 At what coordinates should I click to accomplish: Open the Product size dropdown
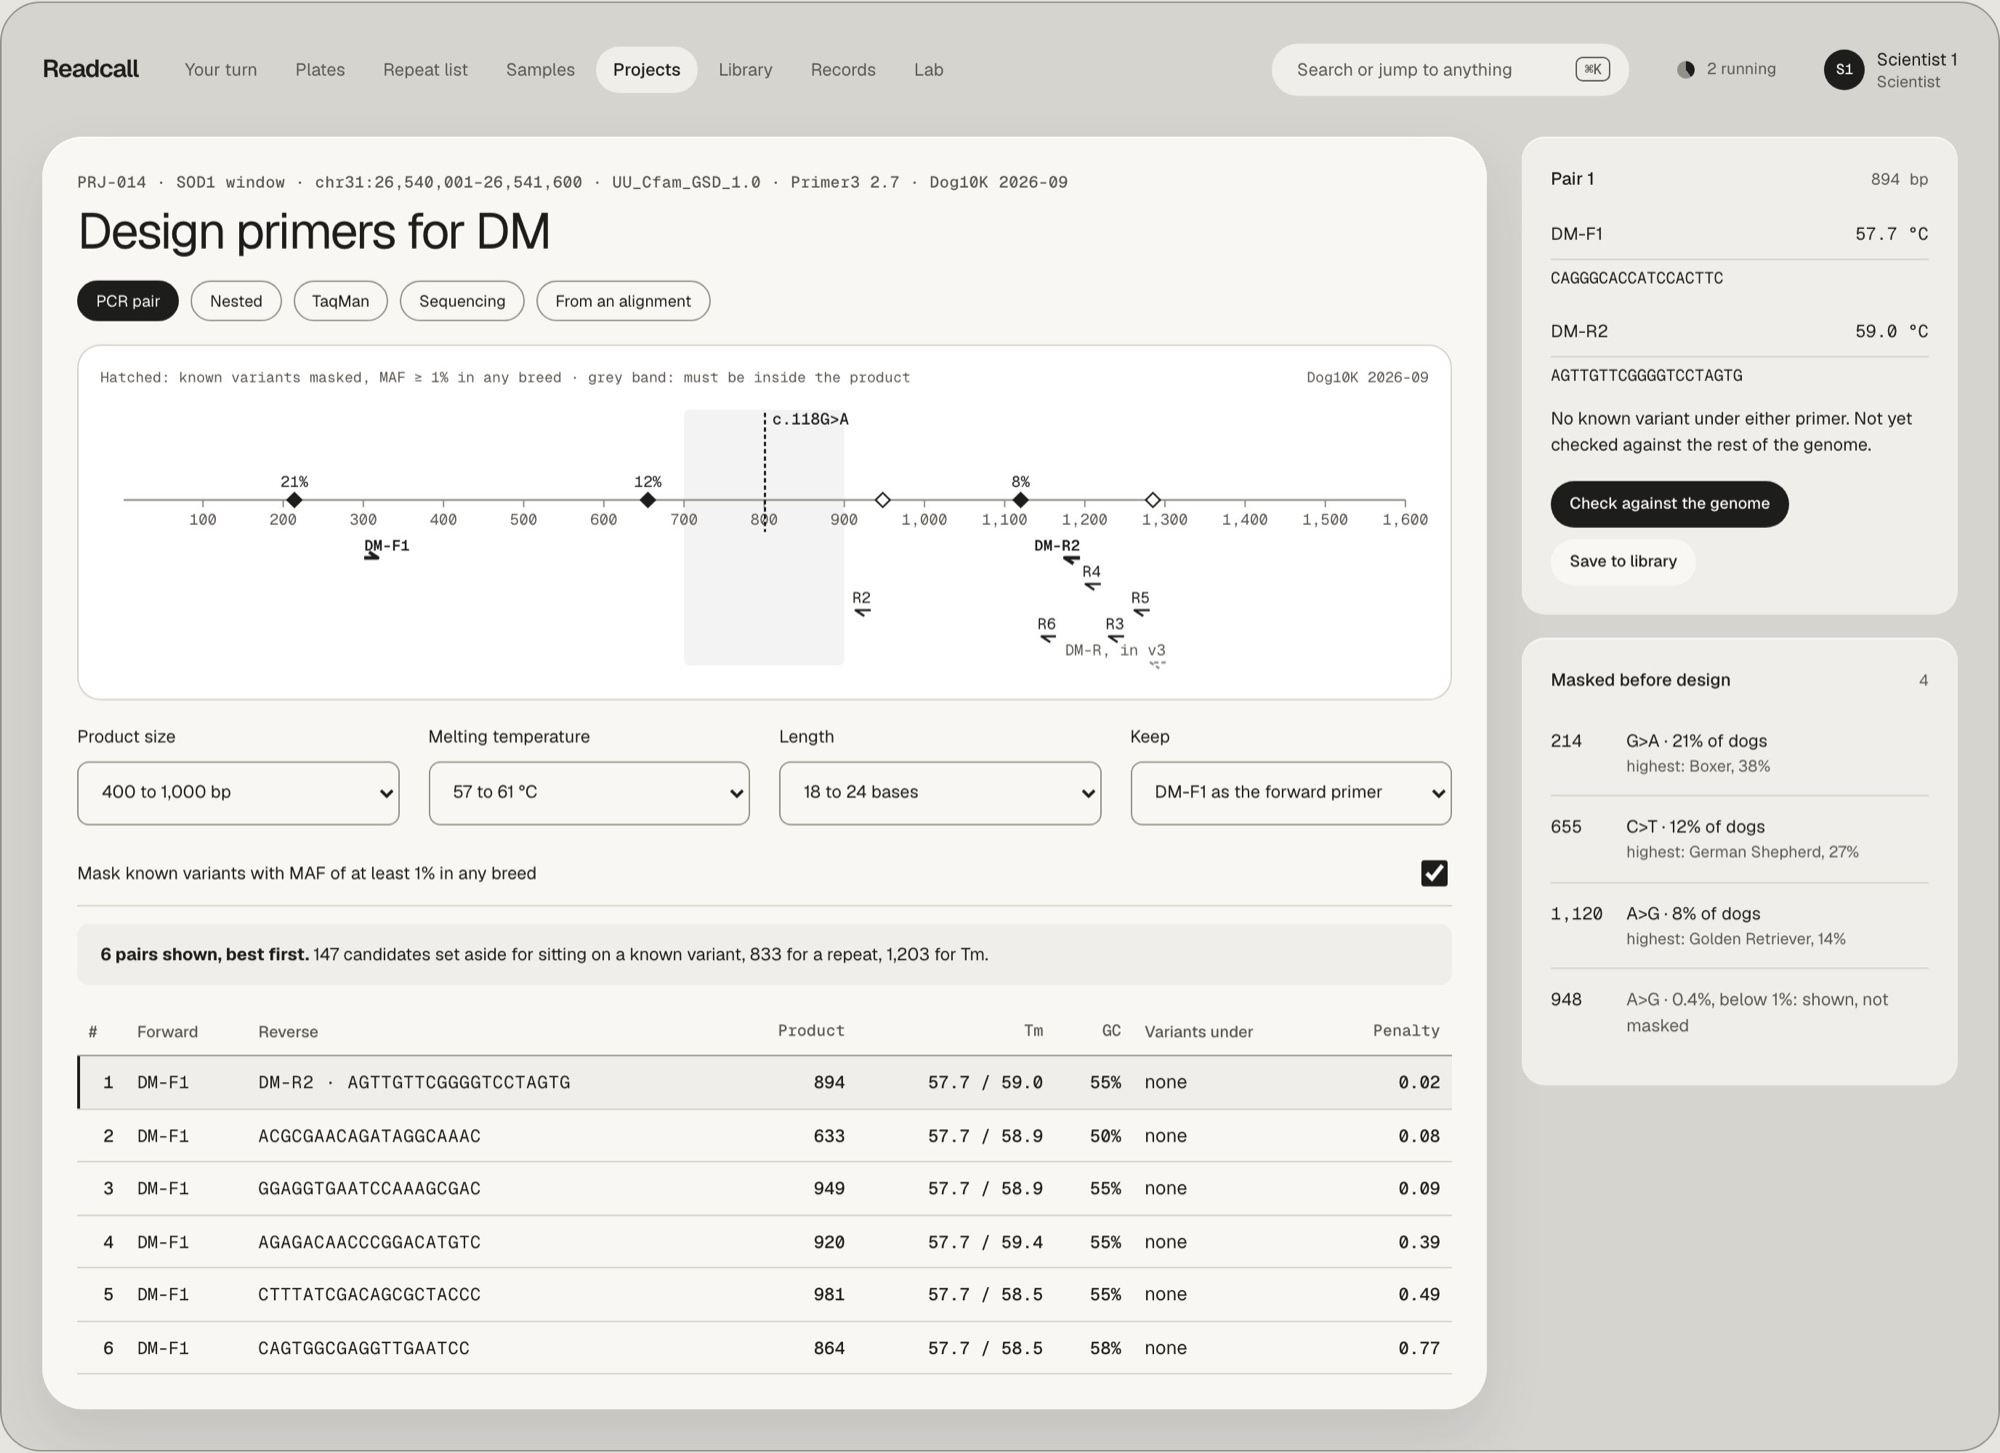point(238,793)
